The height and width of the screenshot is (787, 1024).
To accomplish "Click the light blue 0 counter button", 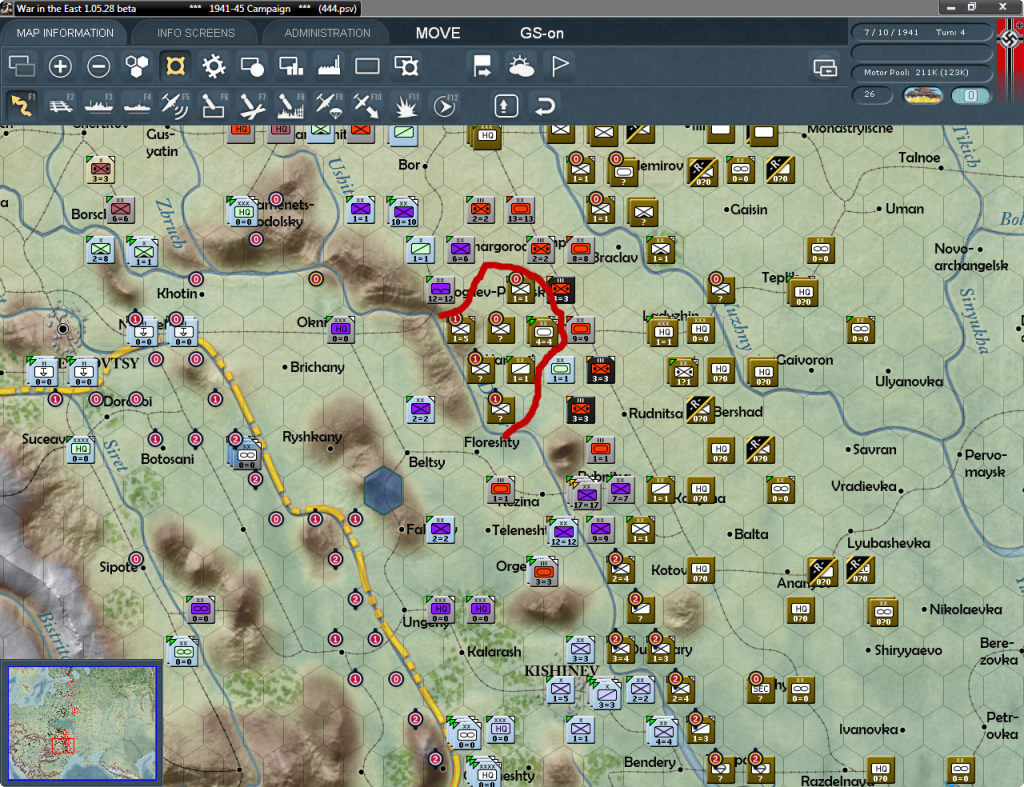I will [971, 95].
